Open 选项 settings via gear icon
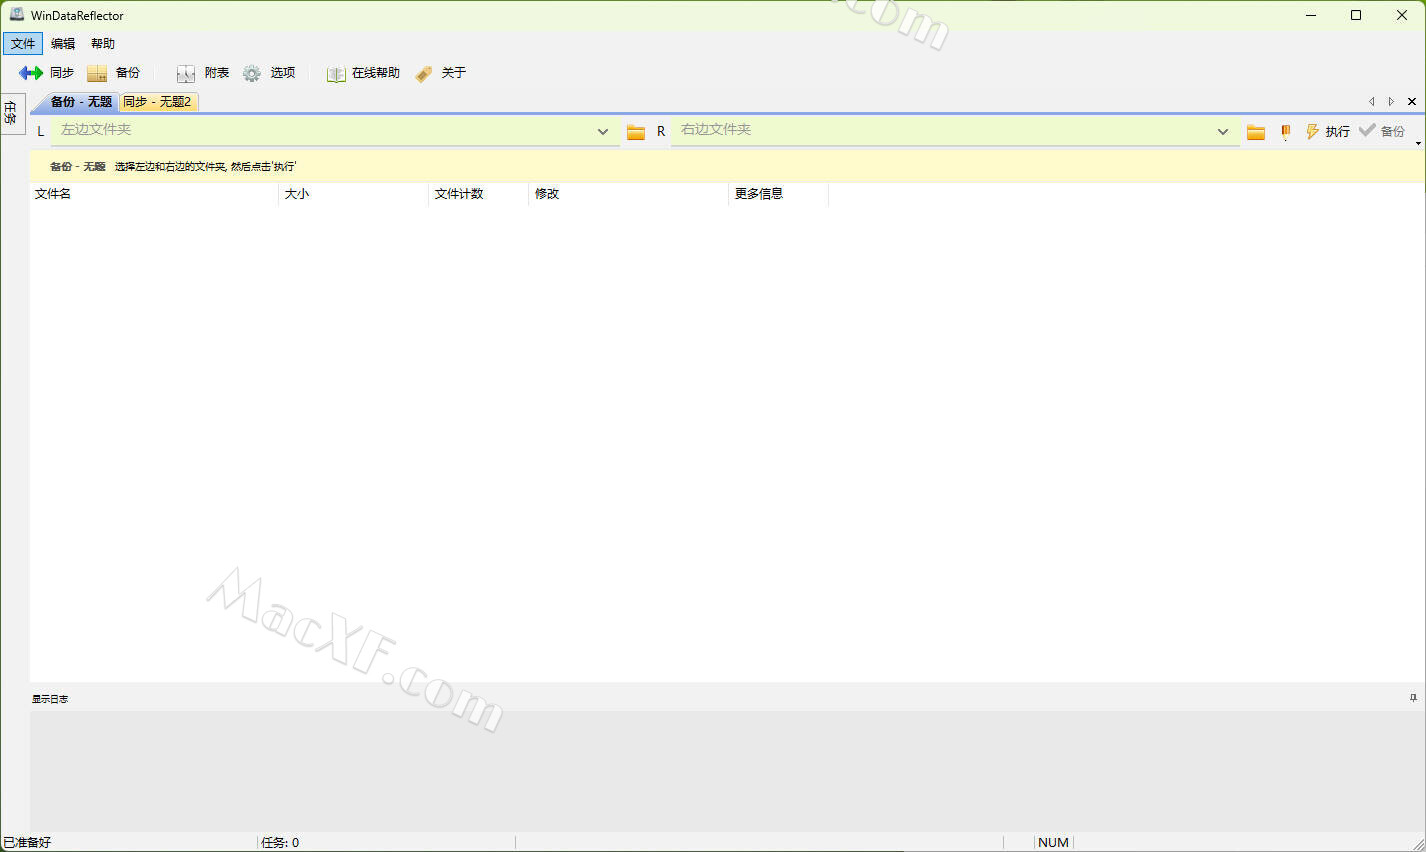 [x=252, y=73]
